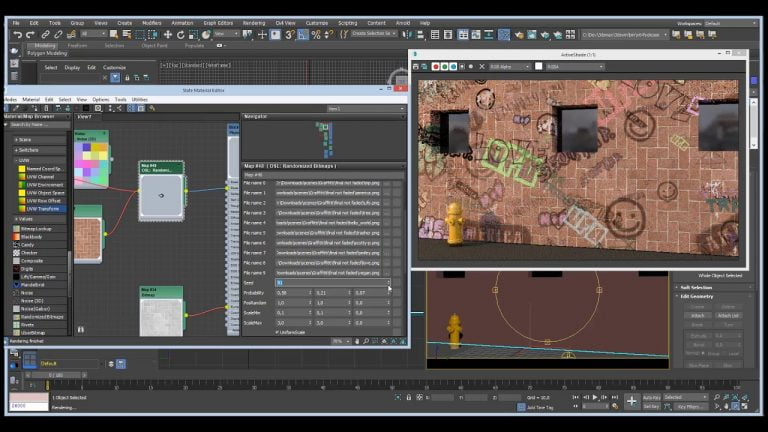Click the Align tool icon
Viewport: 768px width, 432px height.
point(420,34)
